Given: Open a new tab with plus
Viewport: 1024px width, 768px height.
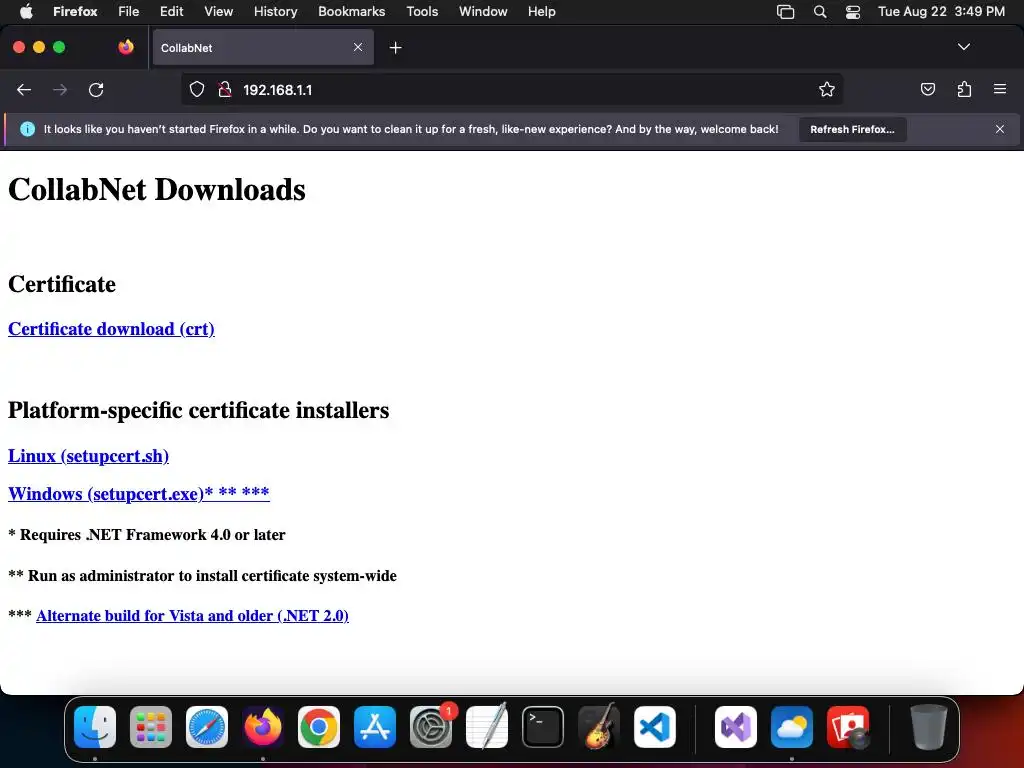Looking at the screenshot, I should pyautogui.click(x=395, y=48).
